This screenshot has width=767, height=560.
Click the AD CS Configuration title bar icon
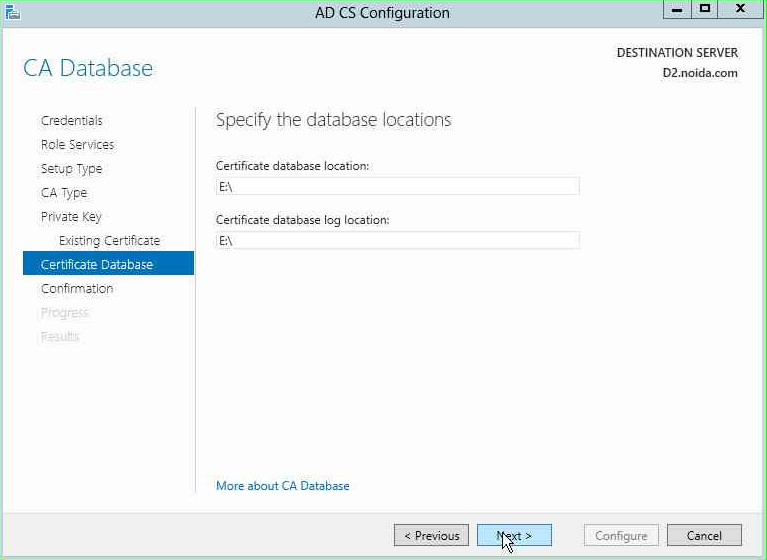pyautogui.click(x=12, y=11)
